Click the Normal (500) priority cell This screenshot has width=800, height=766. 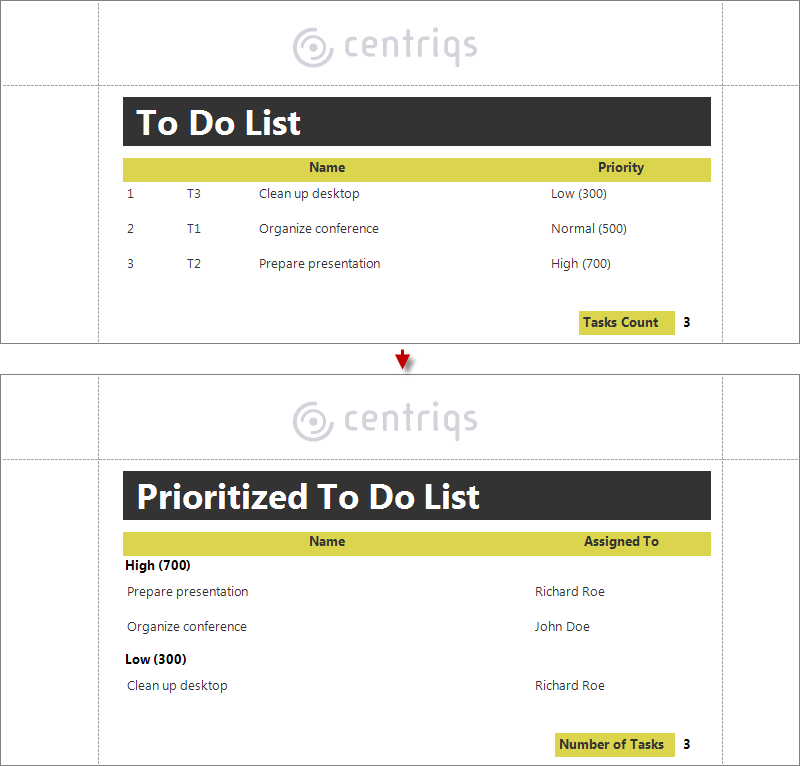click(x=589, y=229)
